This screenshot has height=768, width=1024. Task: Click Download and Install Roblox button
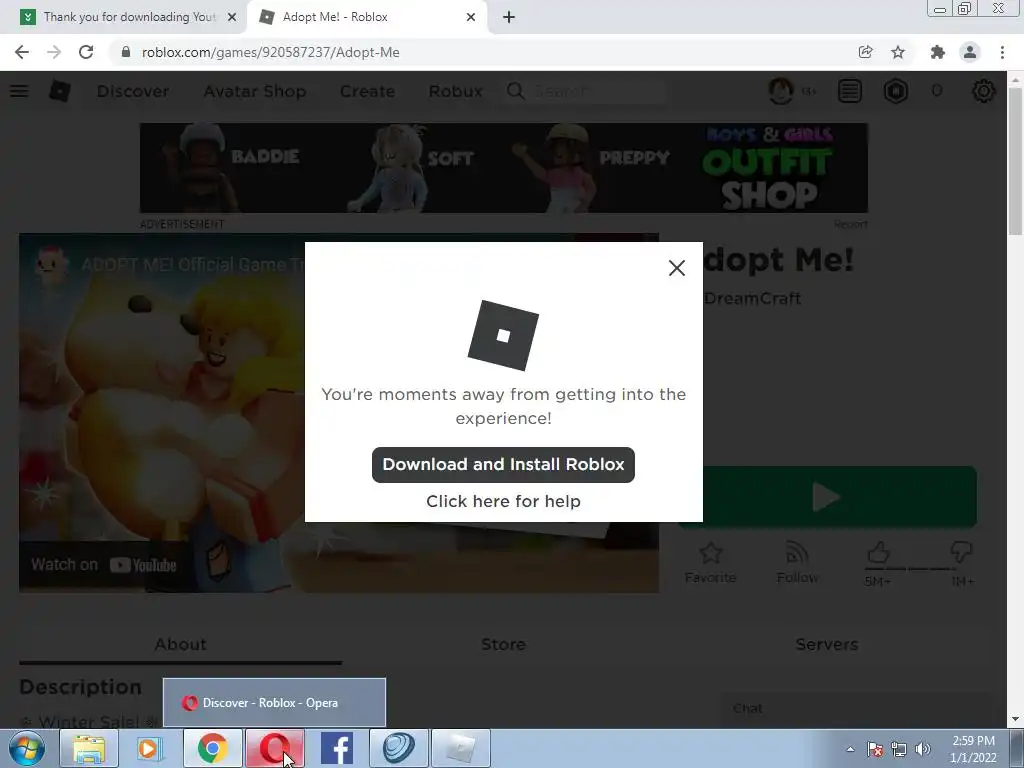click(503, 464)
